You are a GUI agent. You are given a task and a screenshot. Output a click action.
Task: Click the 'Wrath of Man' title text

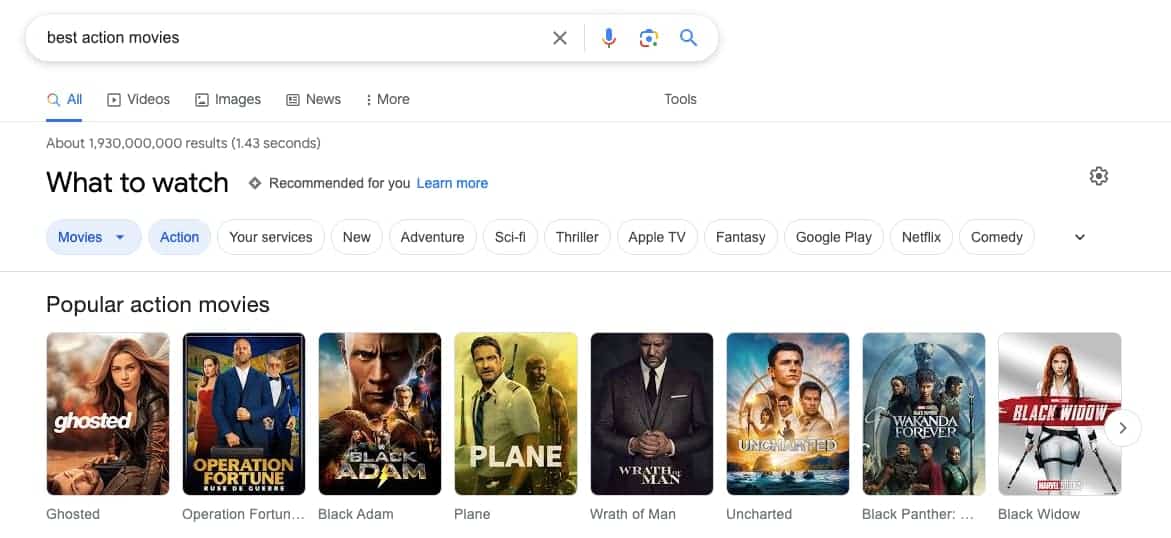coord(633,514)
